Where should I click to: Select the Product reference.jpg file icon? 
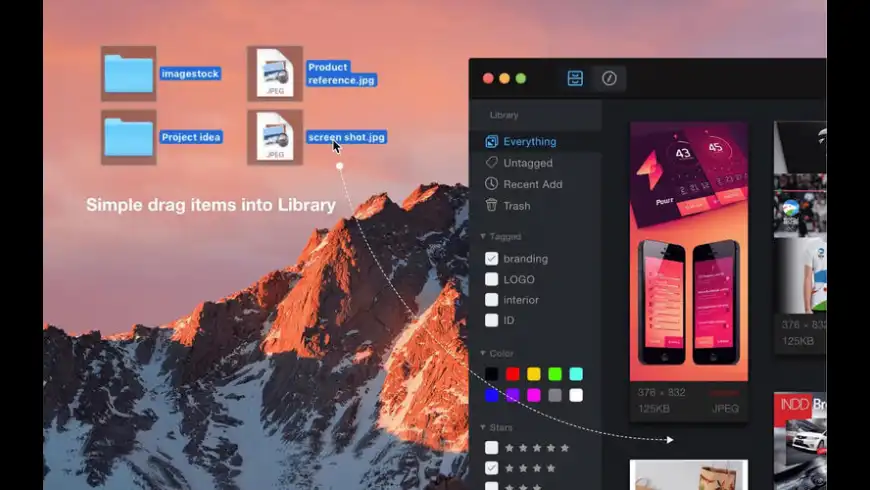pyautogui.click(x=275, y=73)
